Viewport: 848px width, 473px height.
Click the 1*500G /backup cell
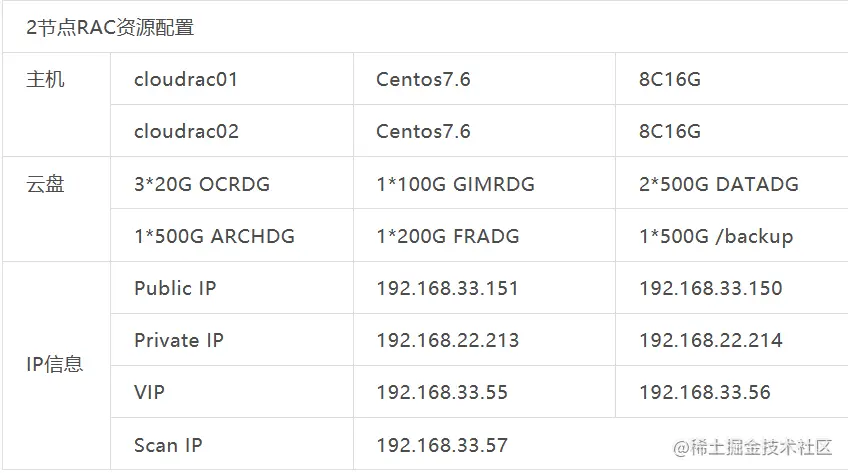click(732, 236)
